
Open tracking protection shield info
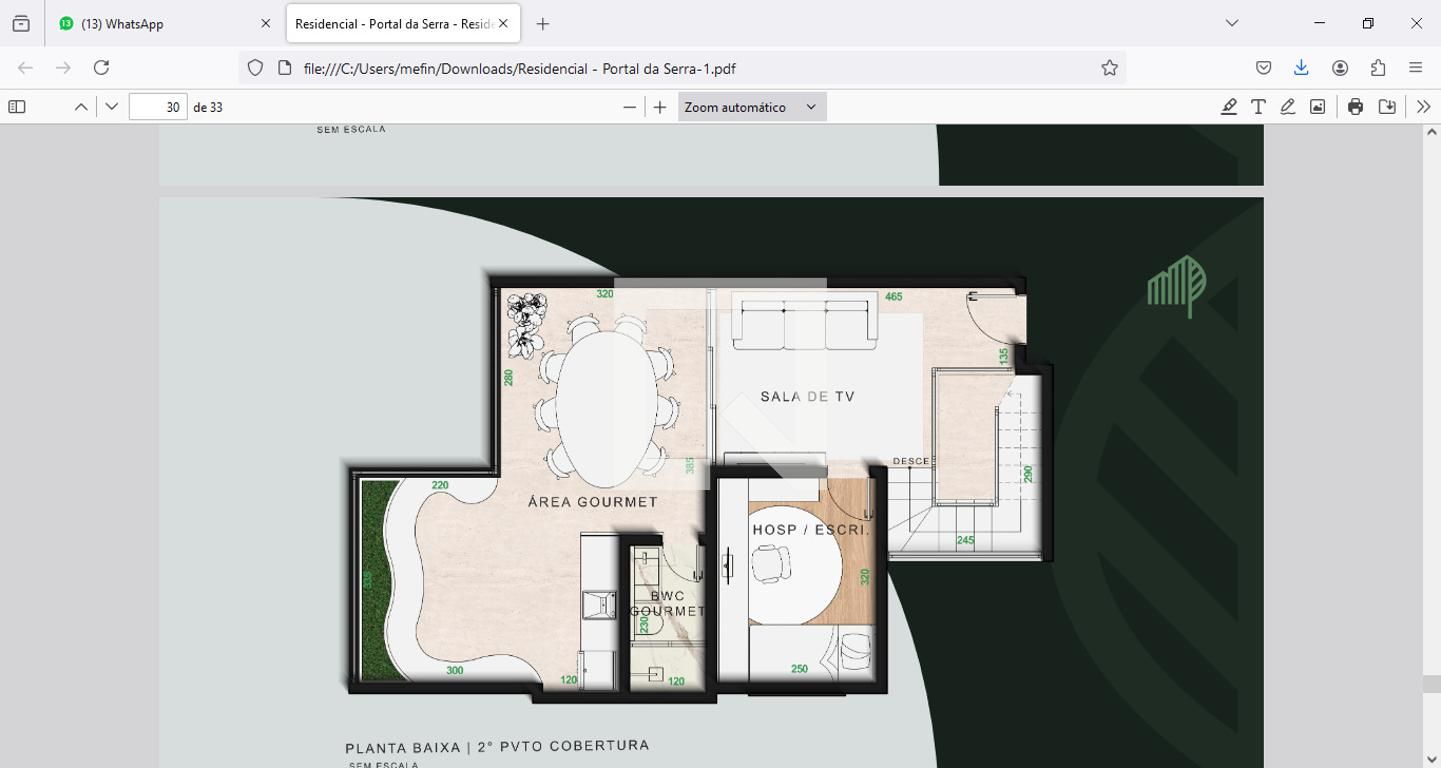click(x=255, y=68)
